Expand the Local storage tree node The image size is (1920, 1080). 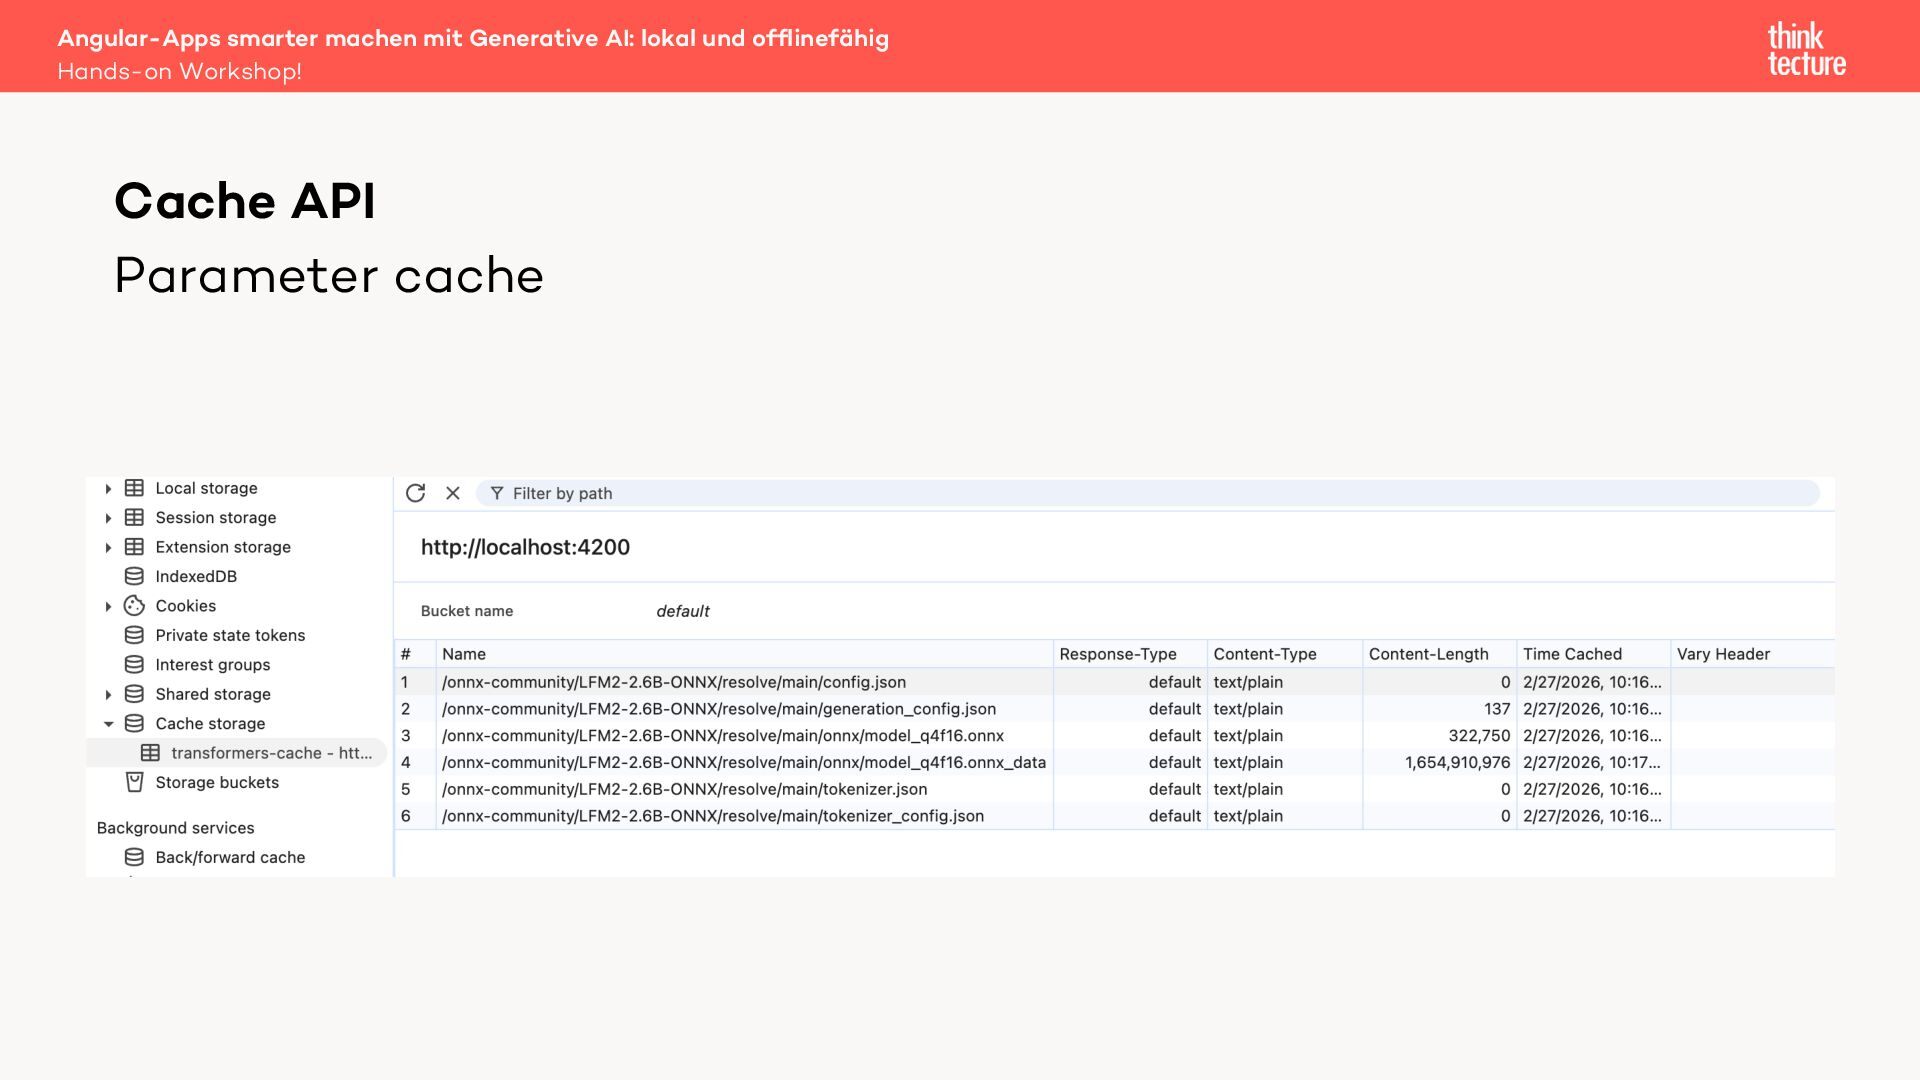click(108, 489)
